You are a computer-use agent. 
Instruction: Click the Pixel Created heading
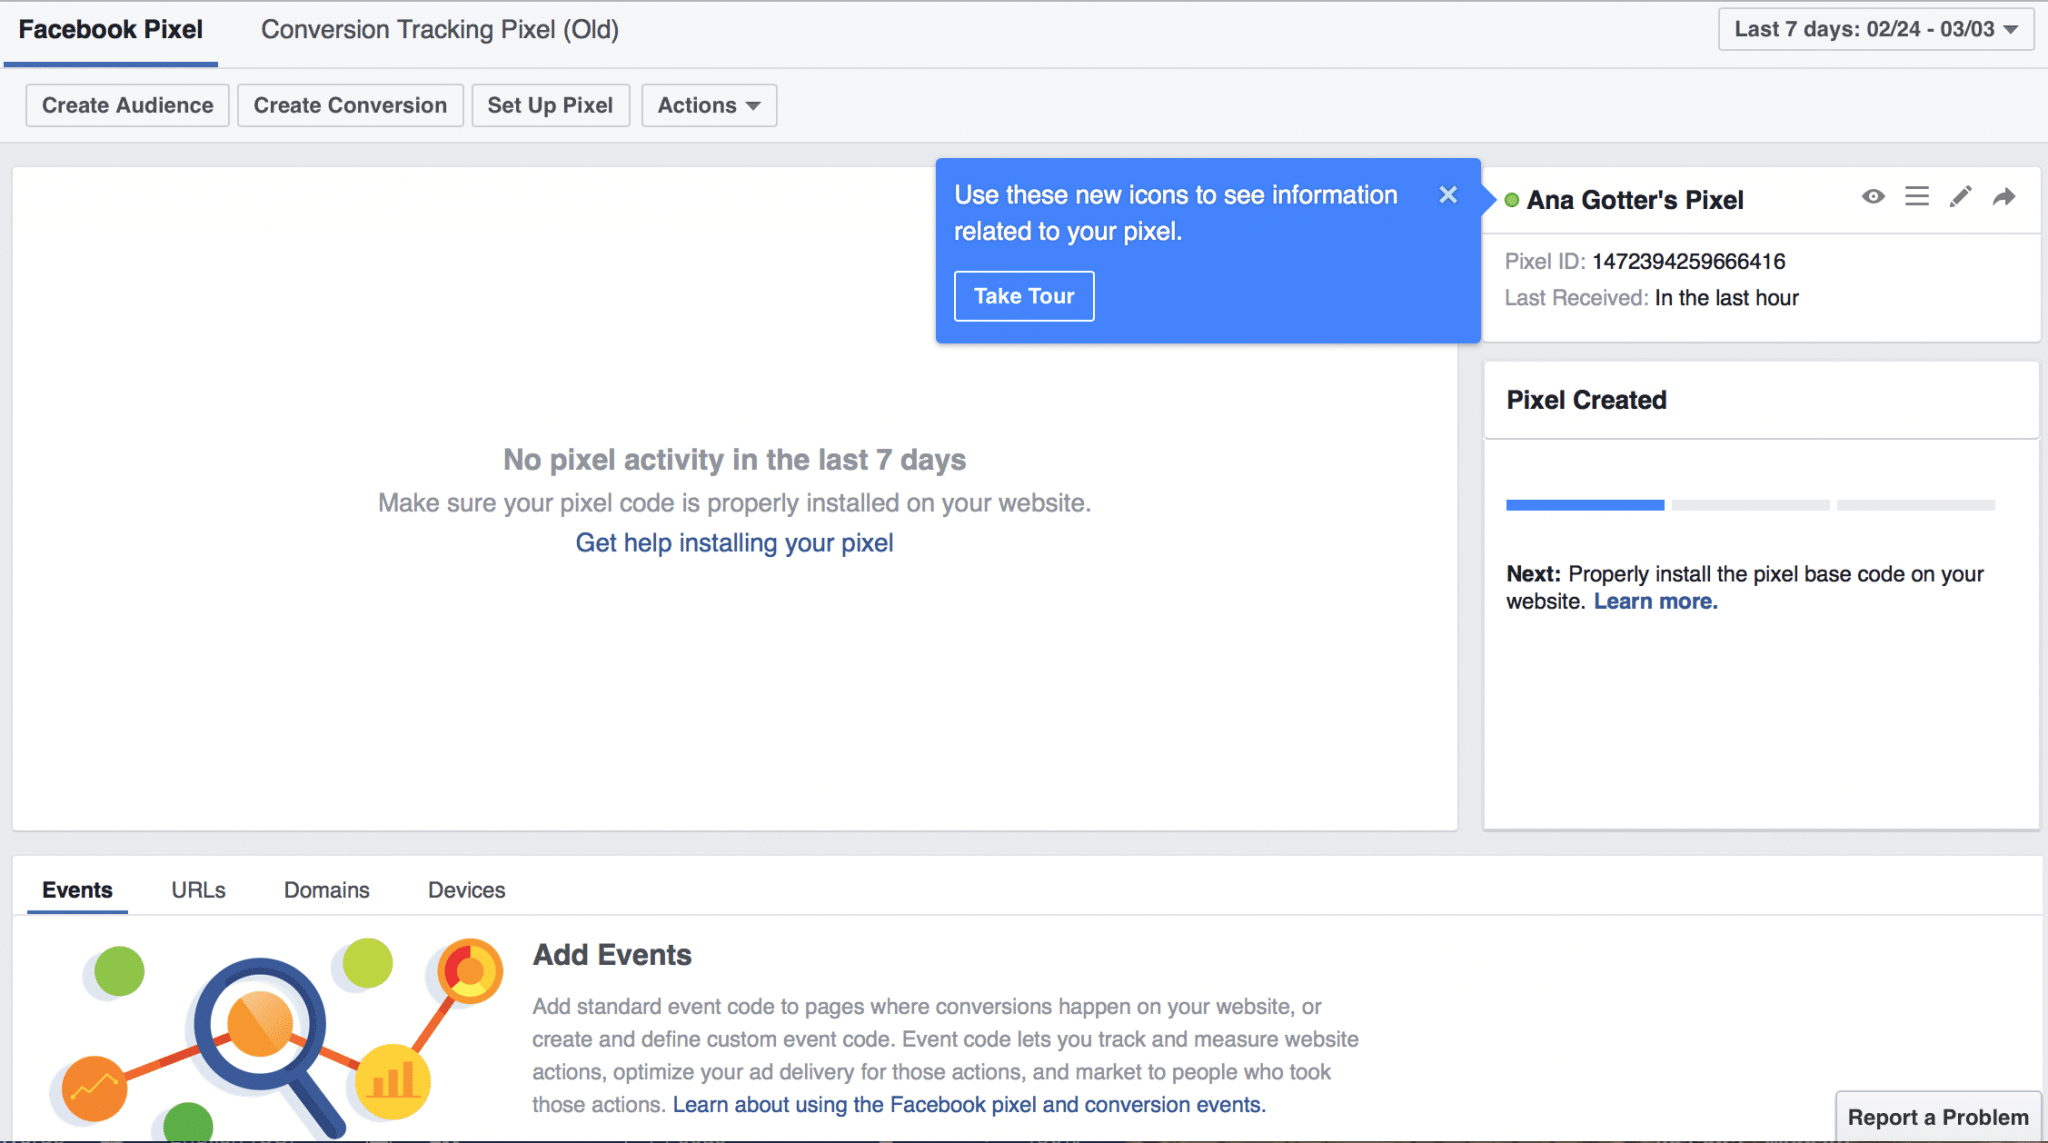click(x=1586, y=400)
